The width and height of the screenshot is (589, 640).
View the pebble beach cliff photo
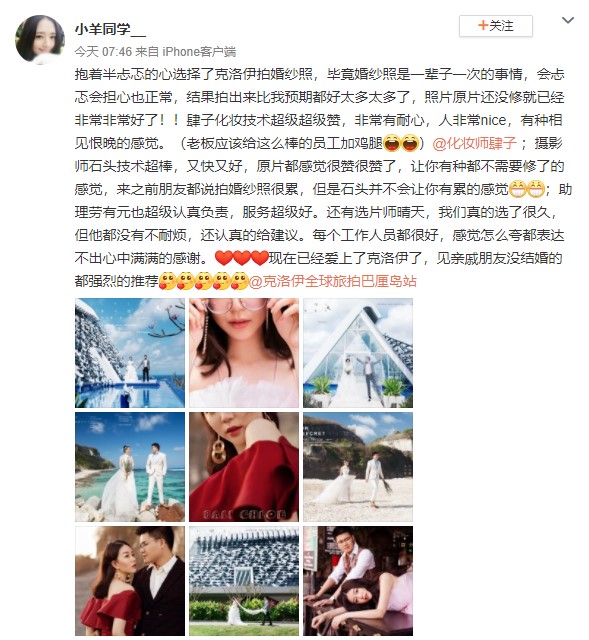(358, 467)
